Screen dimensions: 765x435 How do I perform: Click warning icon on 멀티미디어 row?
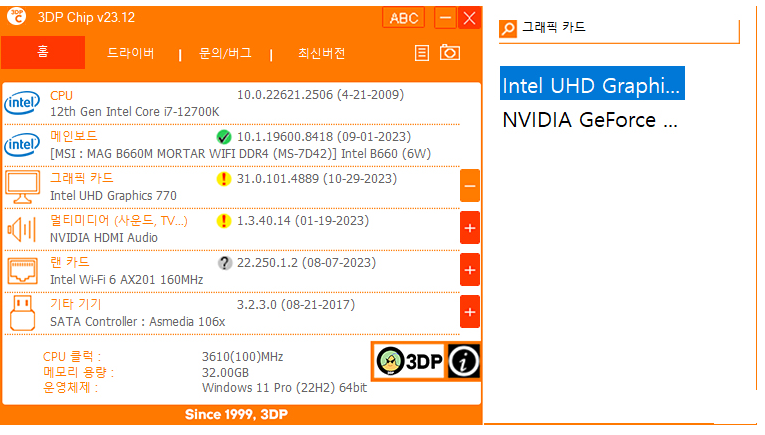pos(224,221)
